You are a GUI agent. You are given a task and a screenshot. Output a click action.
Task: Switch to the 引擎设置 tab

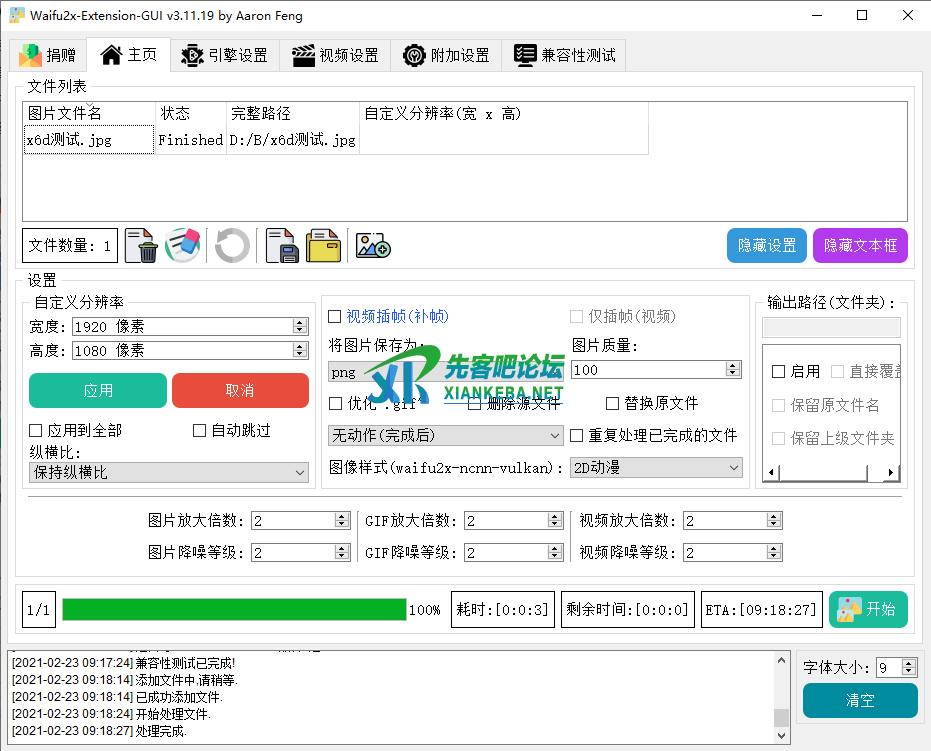point(225,55)
